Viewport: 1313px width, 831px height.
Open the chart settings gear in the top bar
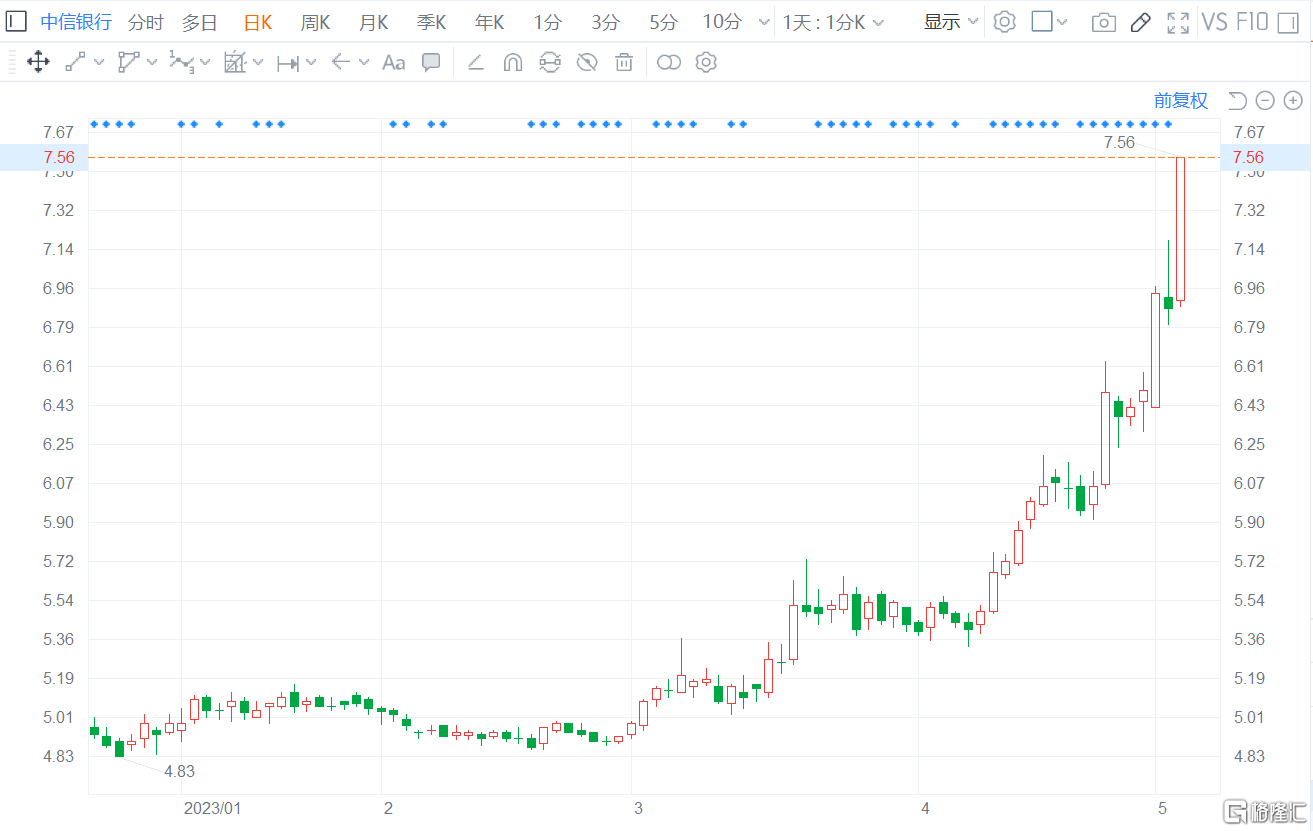[1005, 22]
